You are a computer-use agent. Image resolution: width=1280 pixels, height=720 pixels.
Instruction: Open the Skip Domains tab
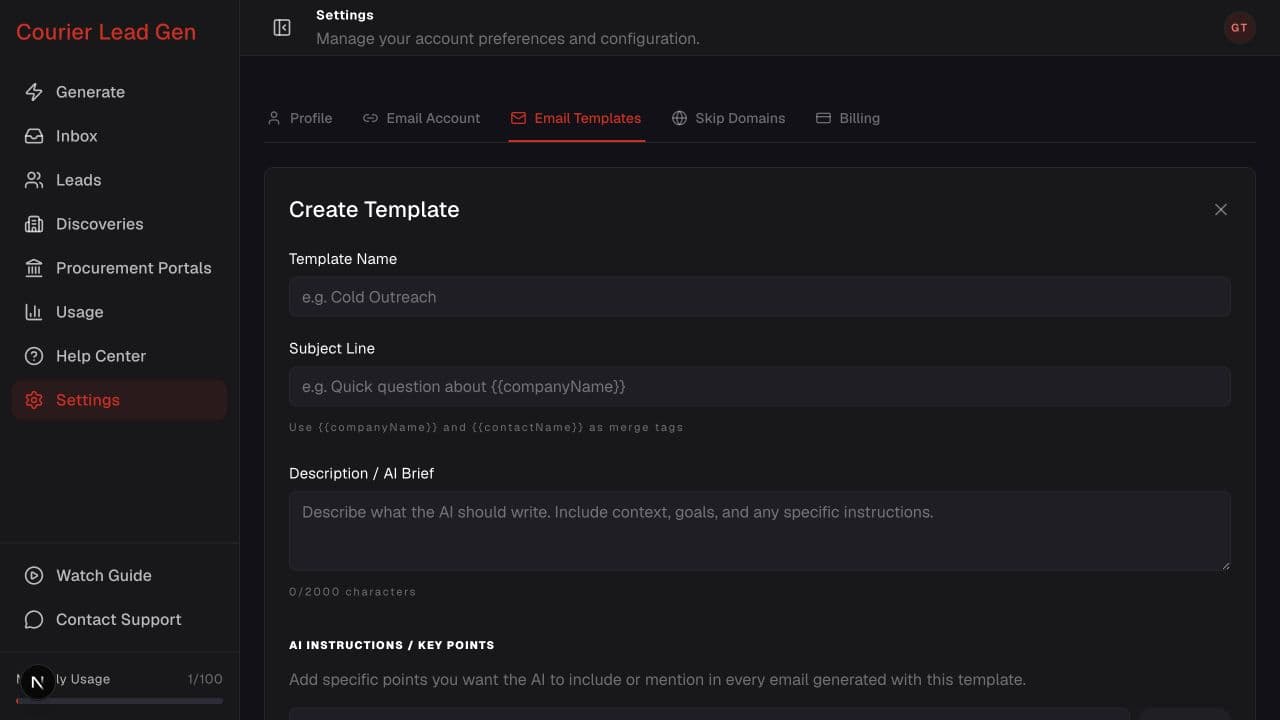[x=728, y=118]
